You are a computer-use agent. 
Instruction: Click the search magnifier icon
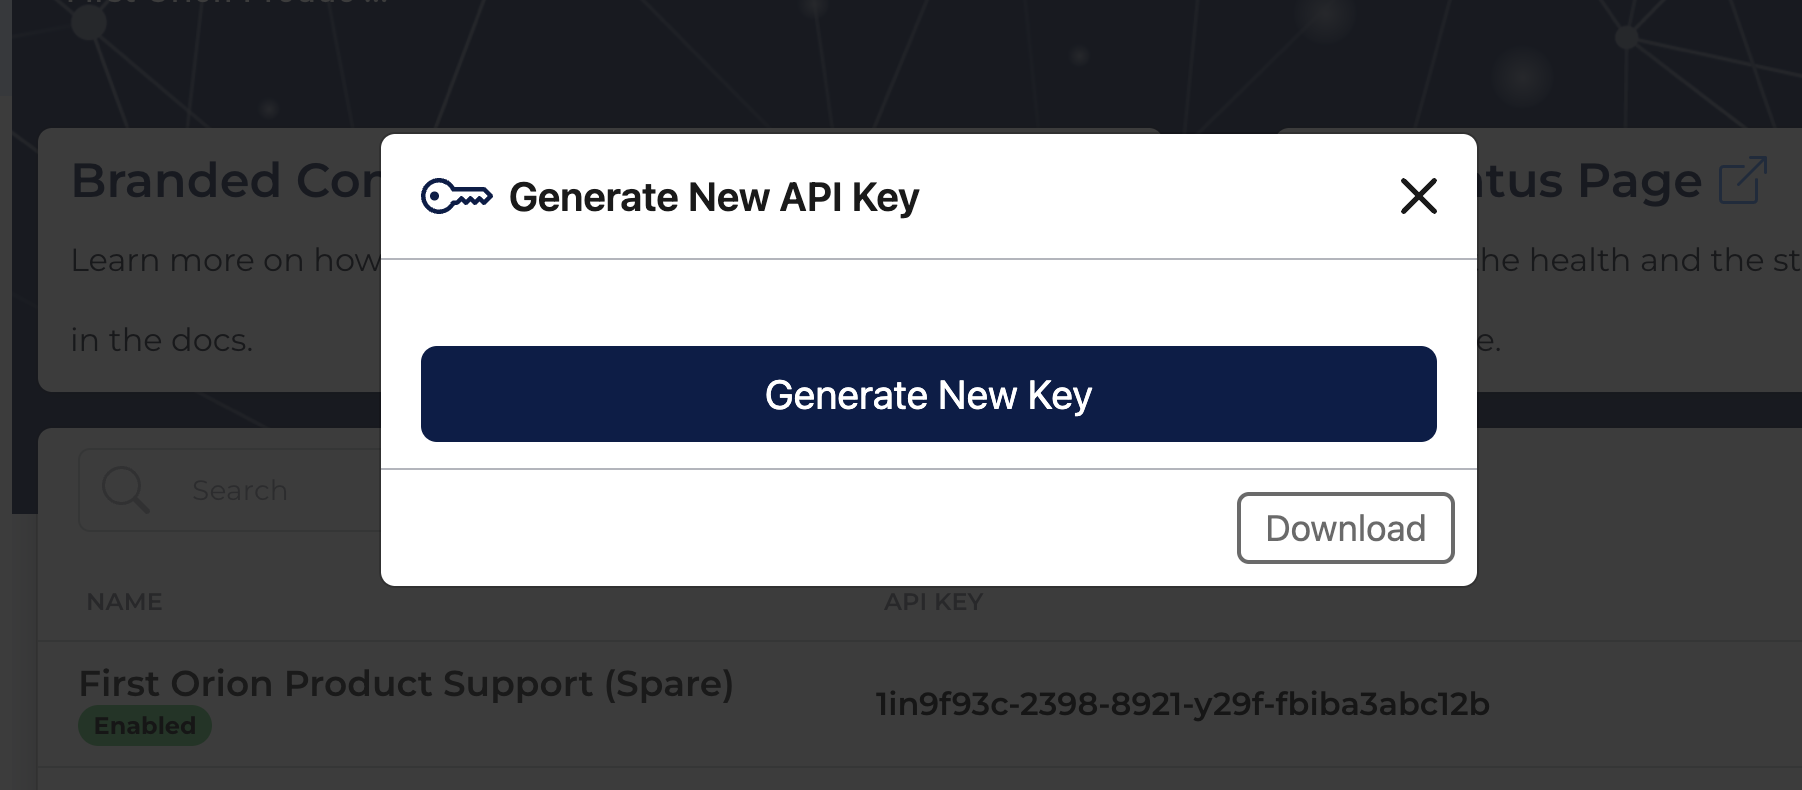[x=125, y=490]
